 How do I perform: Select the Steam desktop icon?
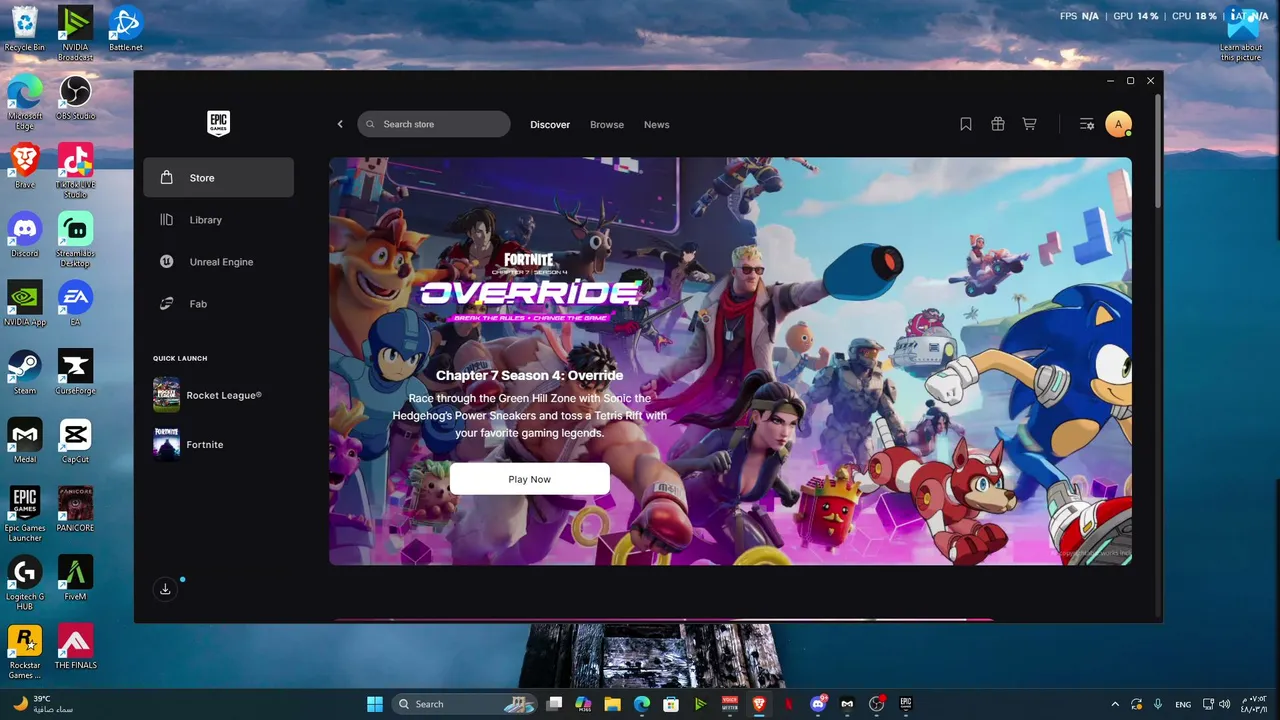pos(24,372)
